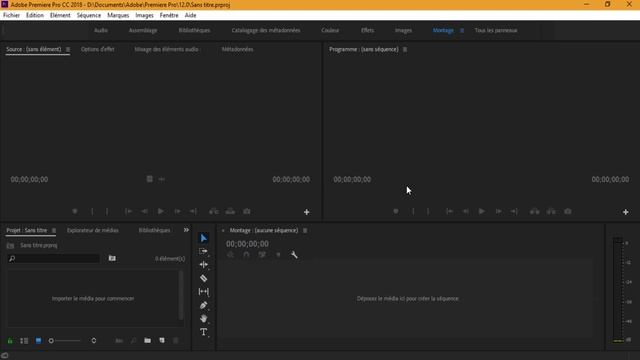Click Project panel search field

[x=53, y=258]
